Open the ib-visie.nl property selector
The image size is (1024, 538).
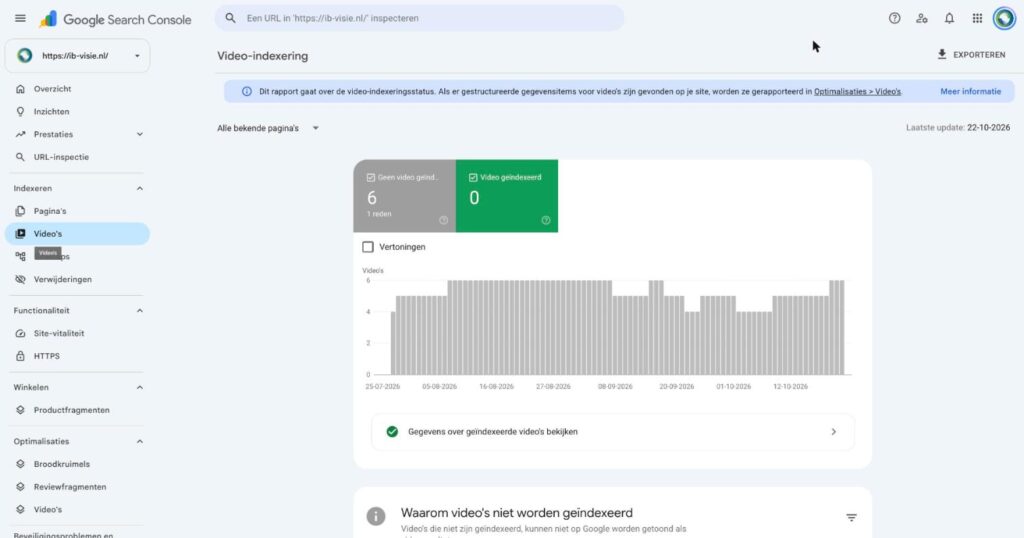pos(77,55)
